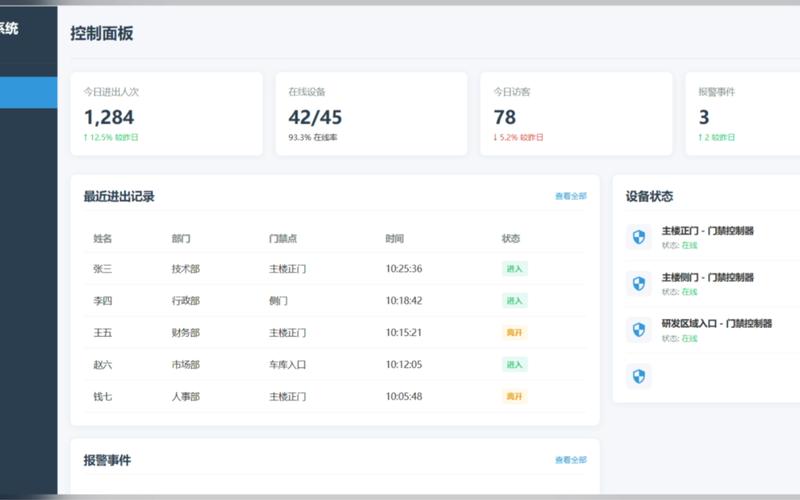Click shield icon for 主楼侧门 controller
The image size is (800, 500).
[x=639, y=284]
